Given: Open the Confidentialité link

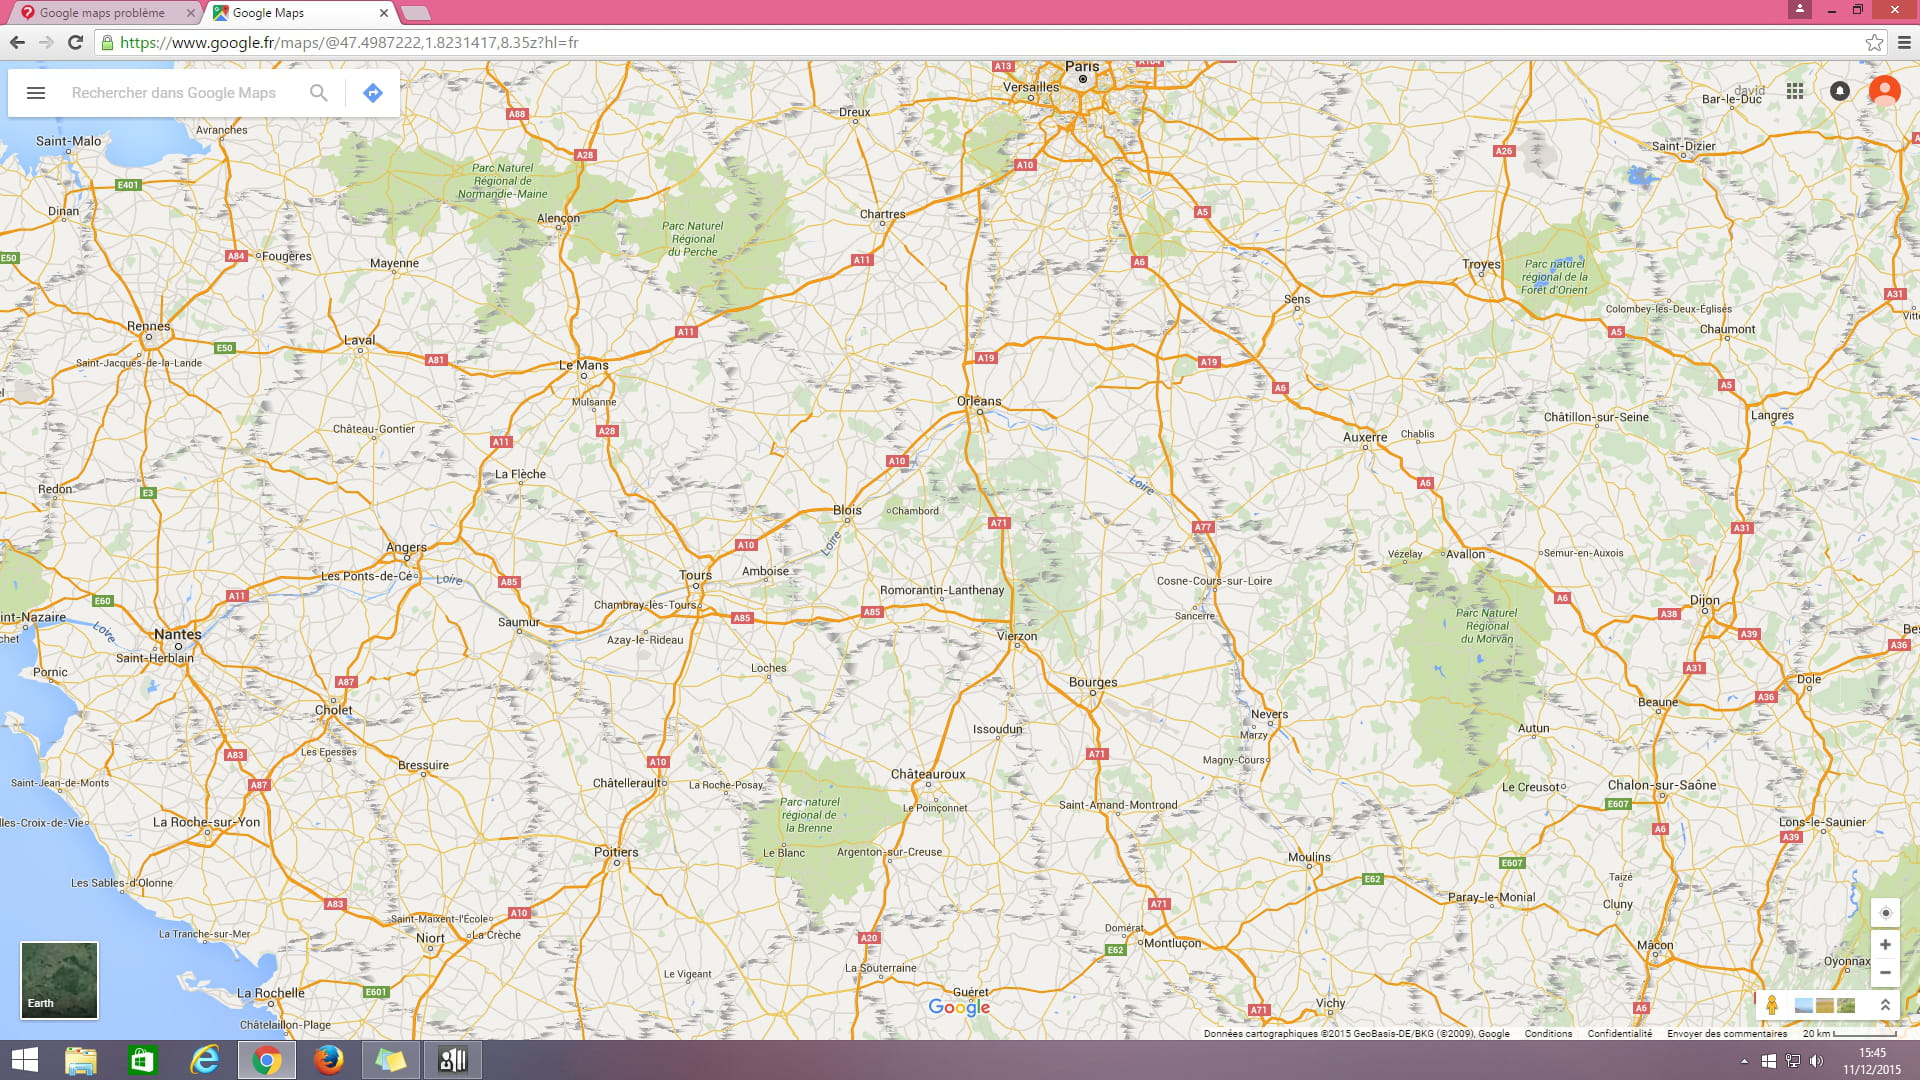Looking at the screenshot, I should (x=1619, y=1033).
